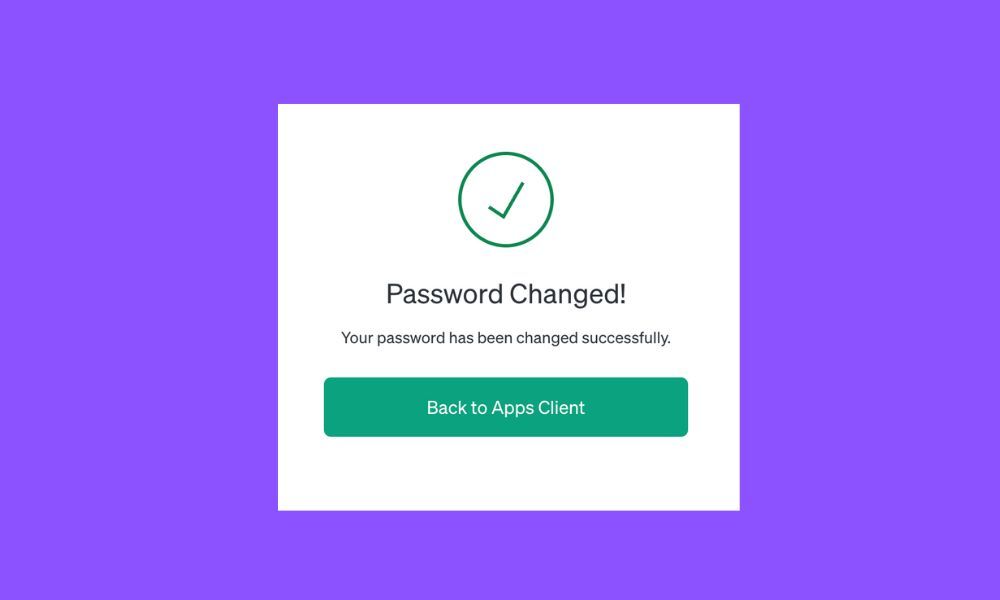Click the password changed successfully message
1000x600 pixels.
[x=506, y=337]
